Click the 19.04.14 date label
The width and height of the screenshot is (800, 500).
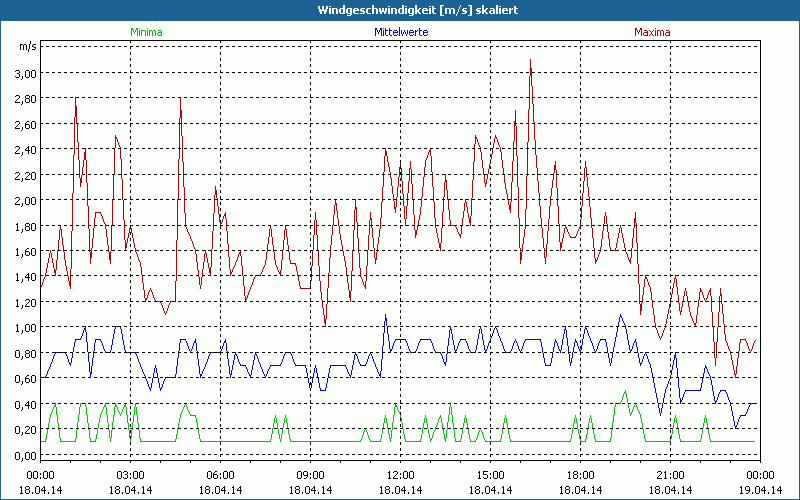point(760,490)
